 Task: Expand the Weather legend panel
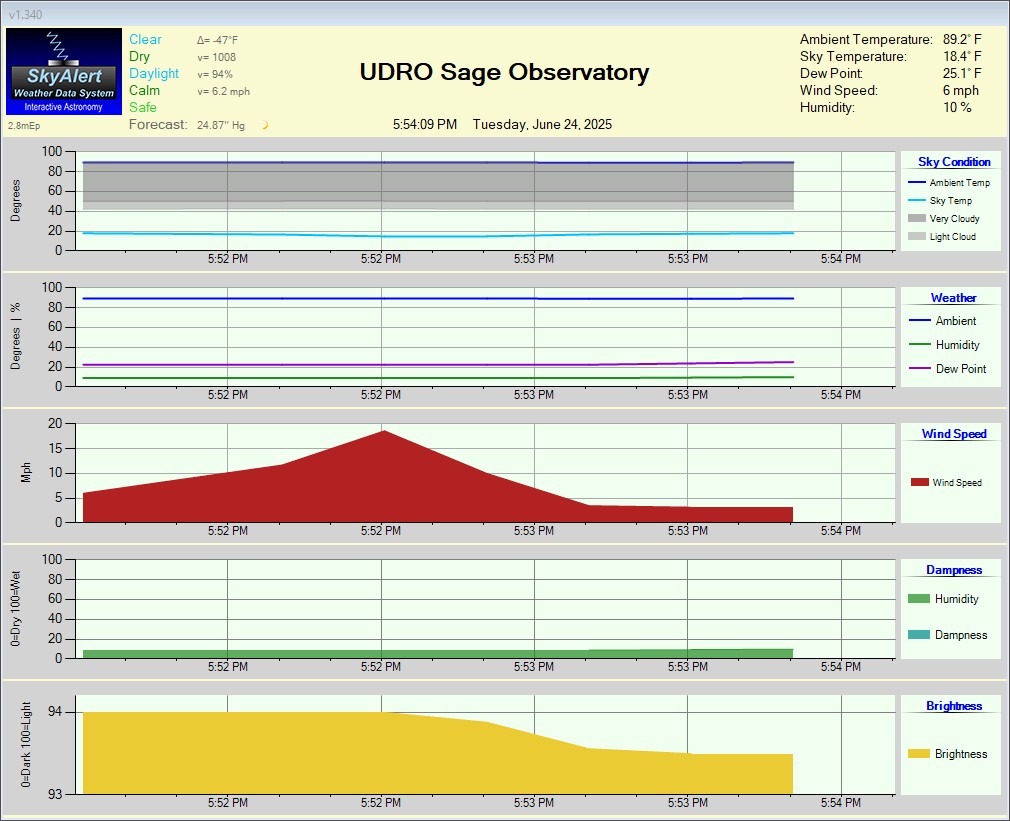click(x=952, y=298)
